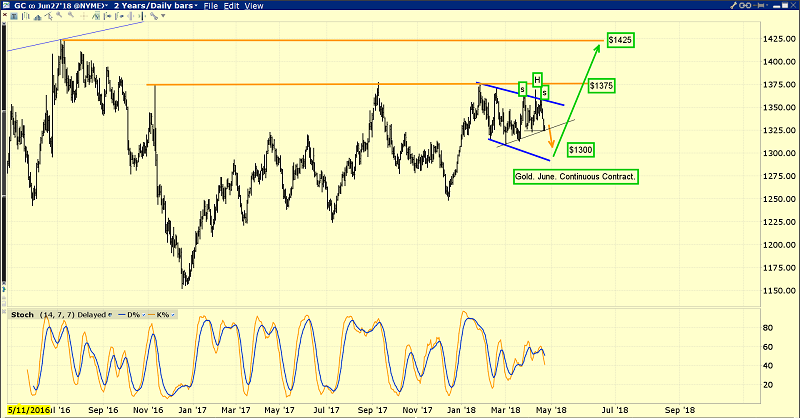The height and width of the screenshot is (418, 800).
Task: Click the Stoch Delayed indicator settings dot
Action: click(110, 315)
